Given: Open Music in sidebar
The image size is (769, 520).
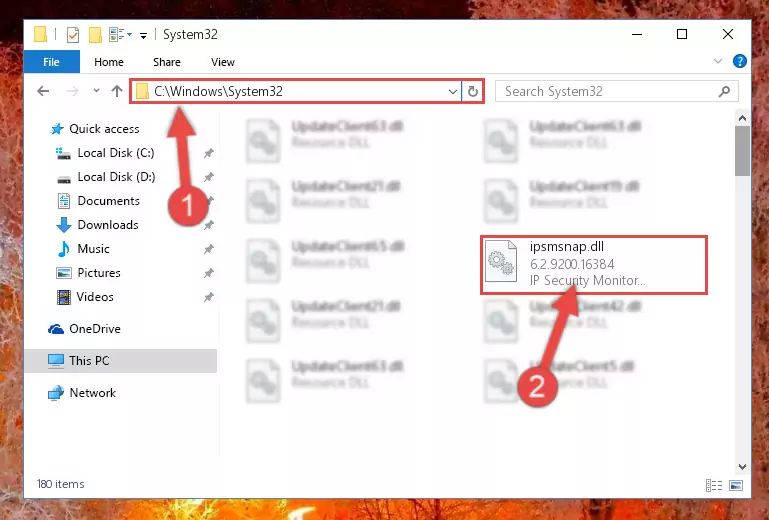Looking at the screenshot, I should [93, 249].
